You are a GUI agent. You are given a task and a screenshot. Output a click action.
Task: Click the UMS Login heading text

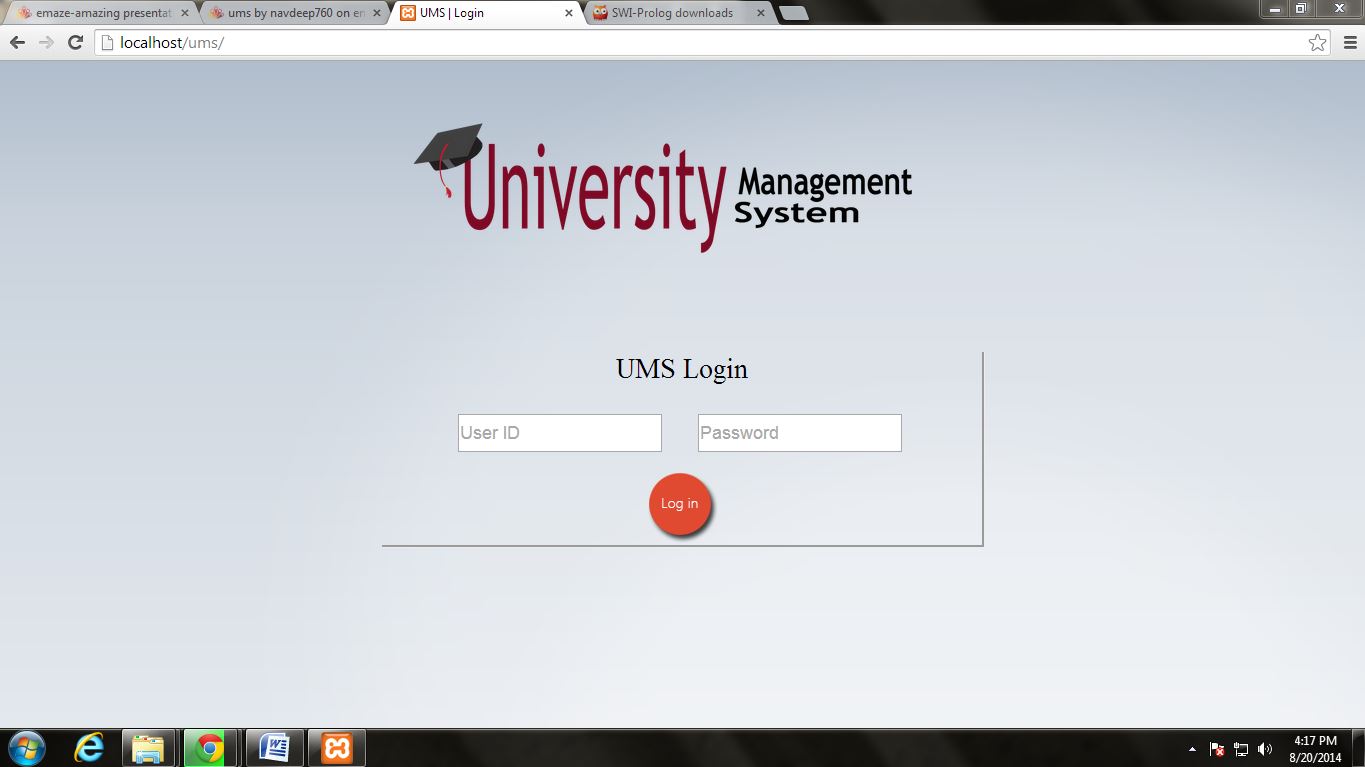click(682, 369)
